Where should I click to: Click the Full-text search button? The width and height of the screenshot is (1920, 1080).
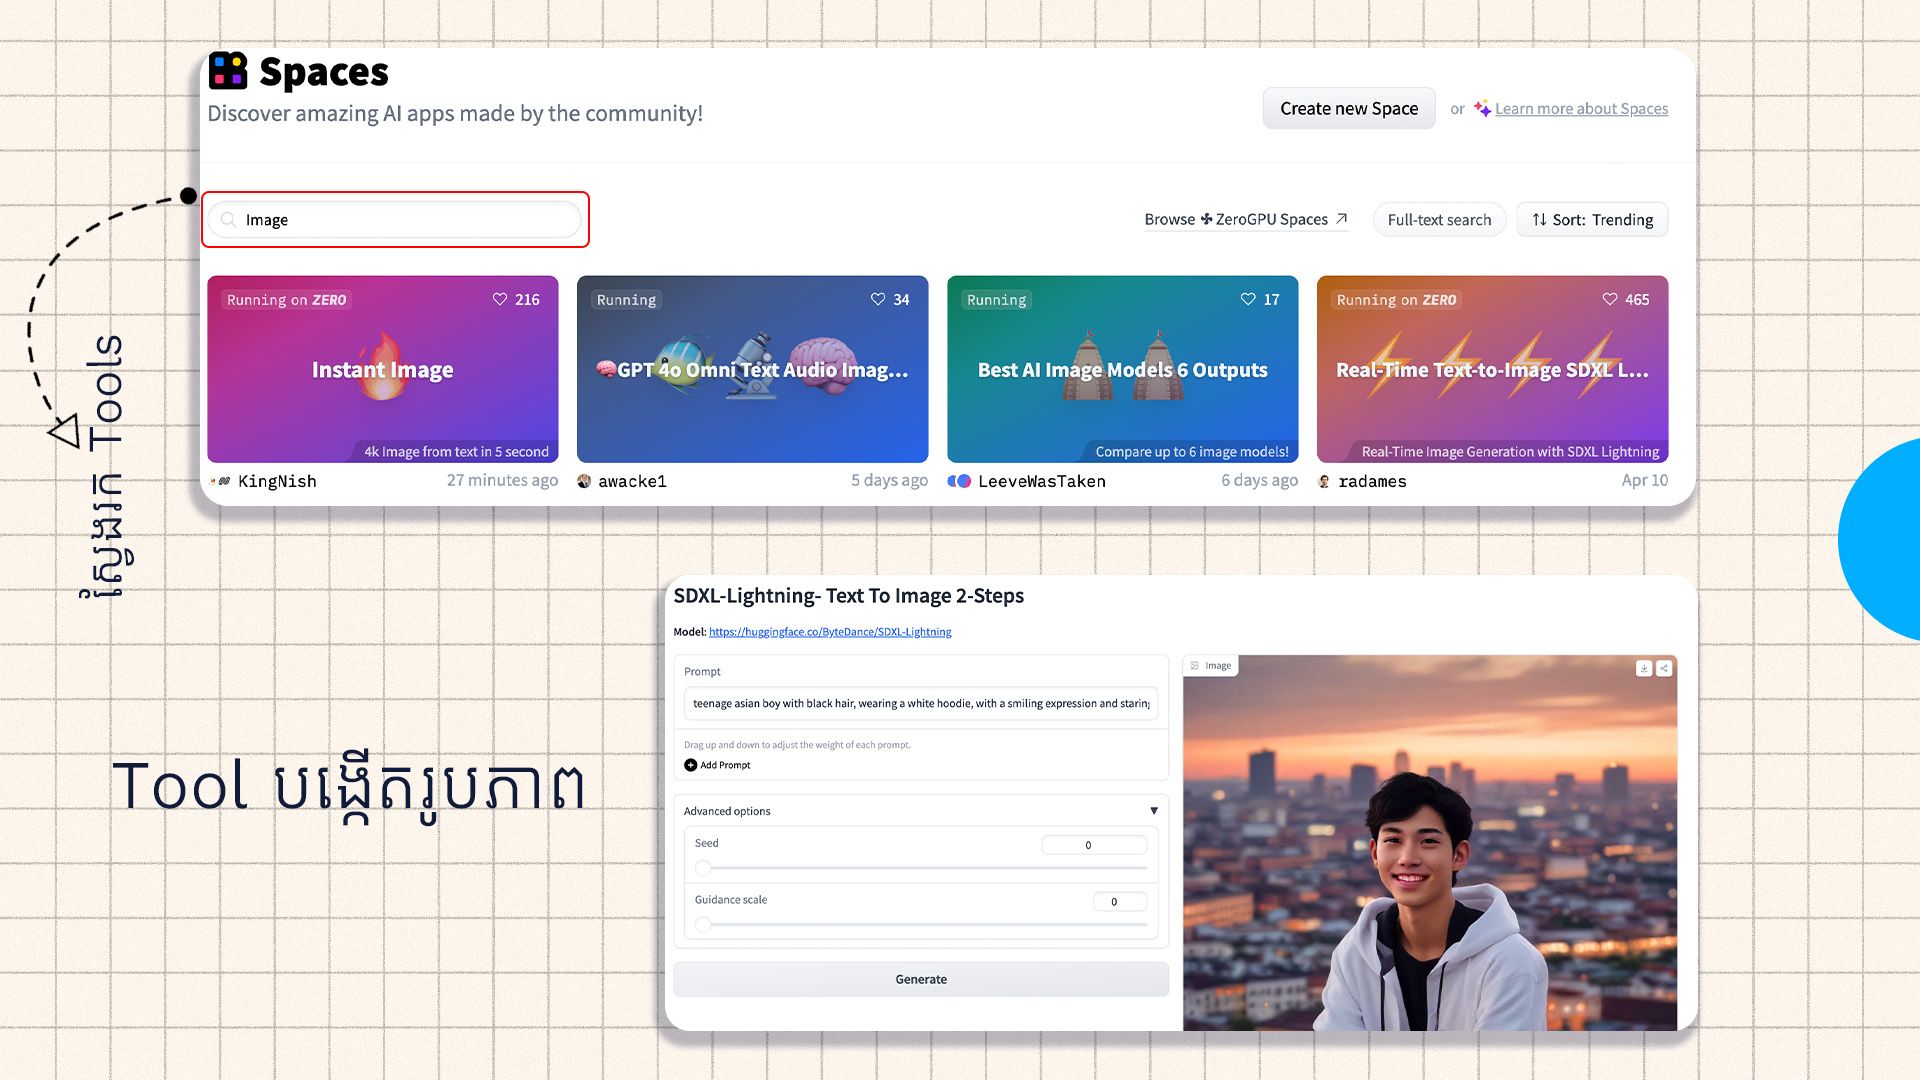(x=1439, y=220)
